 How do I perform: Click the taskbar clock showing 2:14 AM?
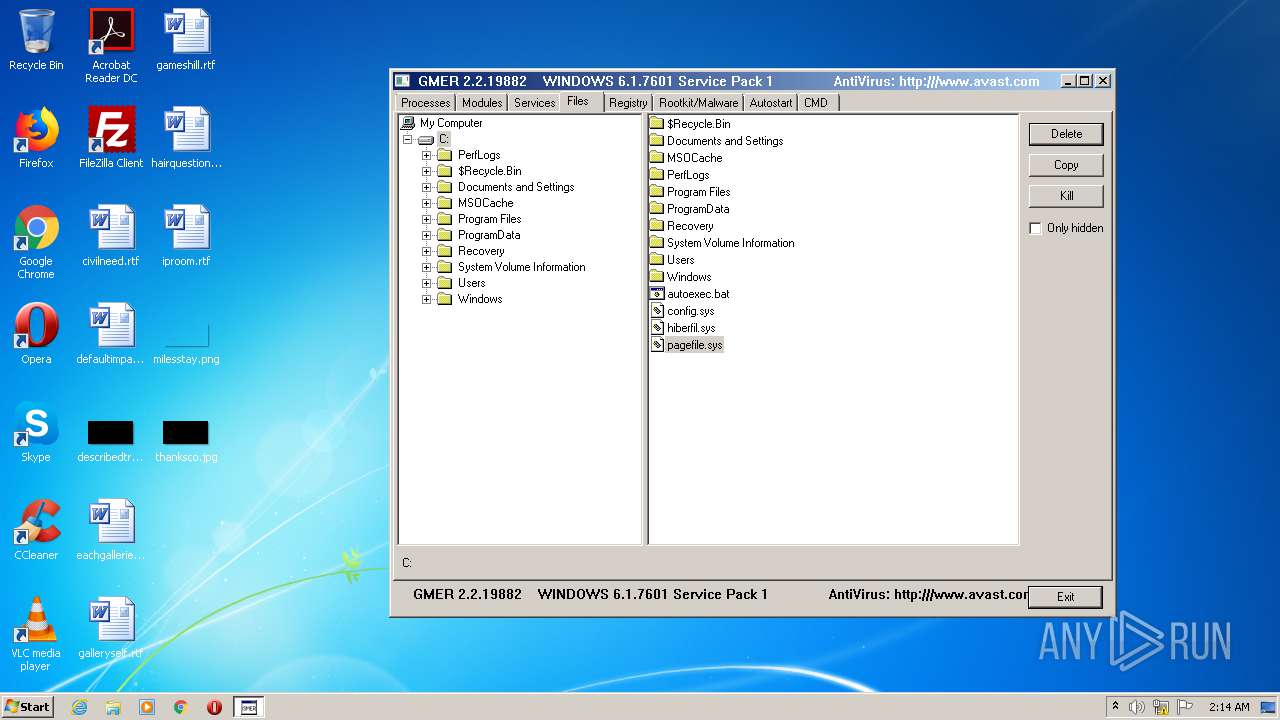[1229, 707]
